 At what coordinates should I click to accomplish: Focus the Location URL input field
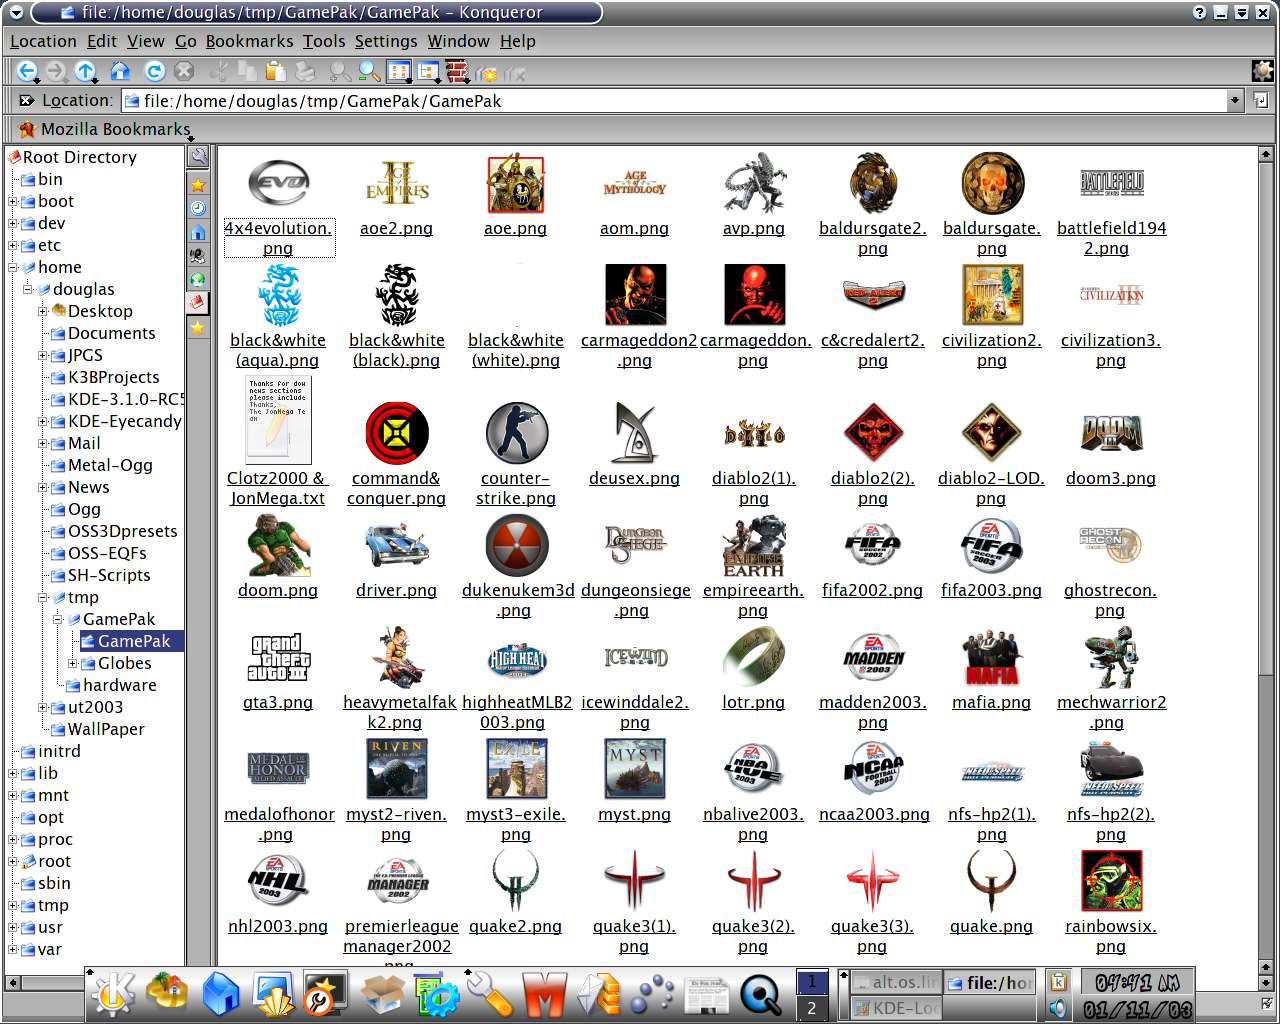pos(675,100)
